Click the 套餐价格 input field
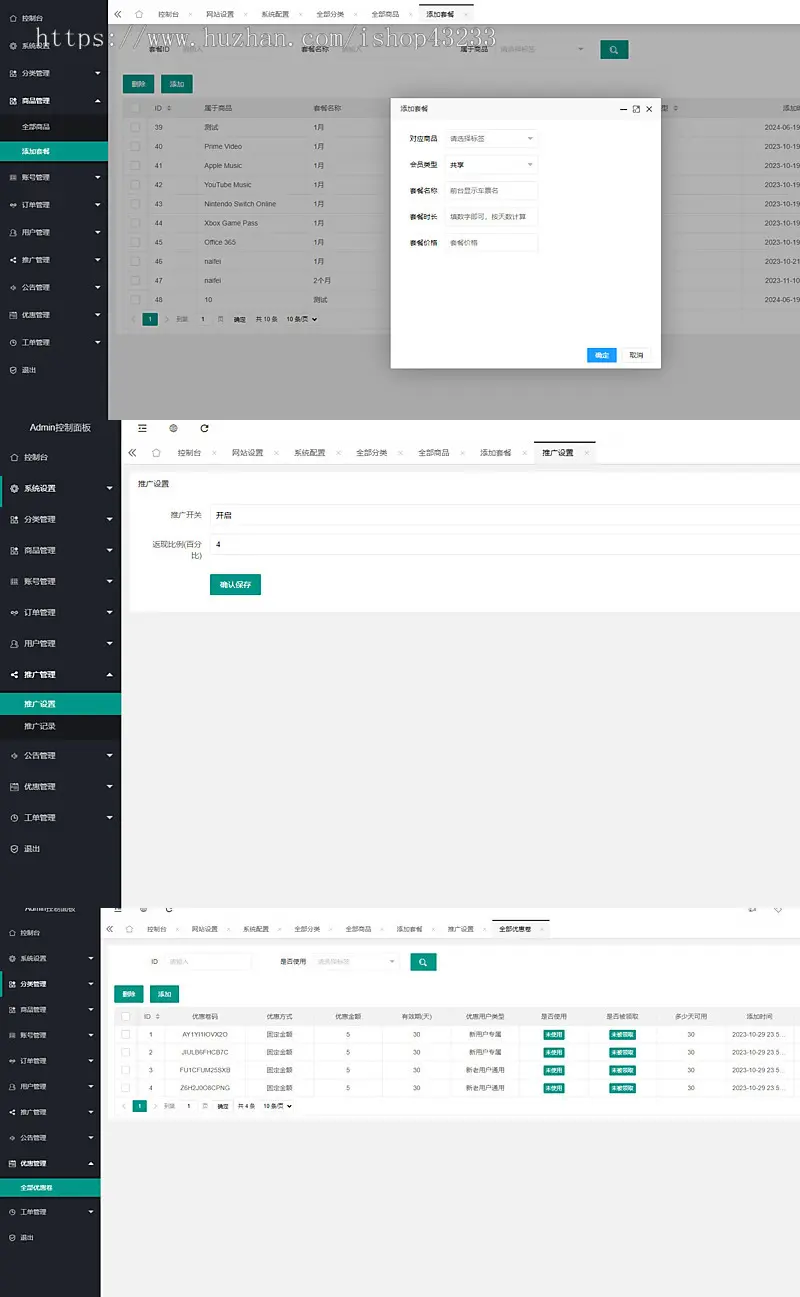Viewport: 800px width, 1297px height. point(491,243)
